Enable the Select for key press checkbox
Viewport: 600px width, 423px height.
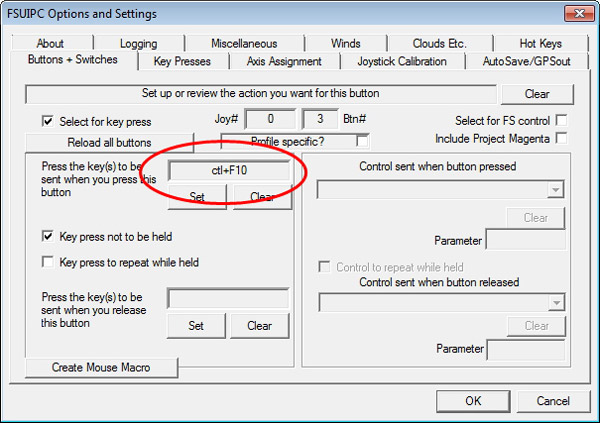point(47,121)
